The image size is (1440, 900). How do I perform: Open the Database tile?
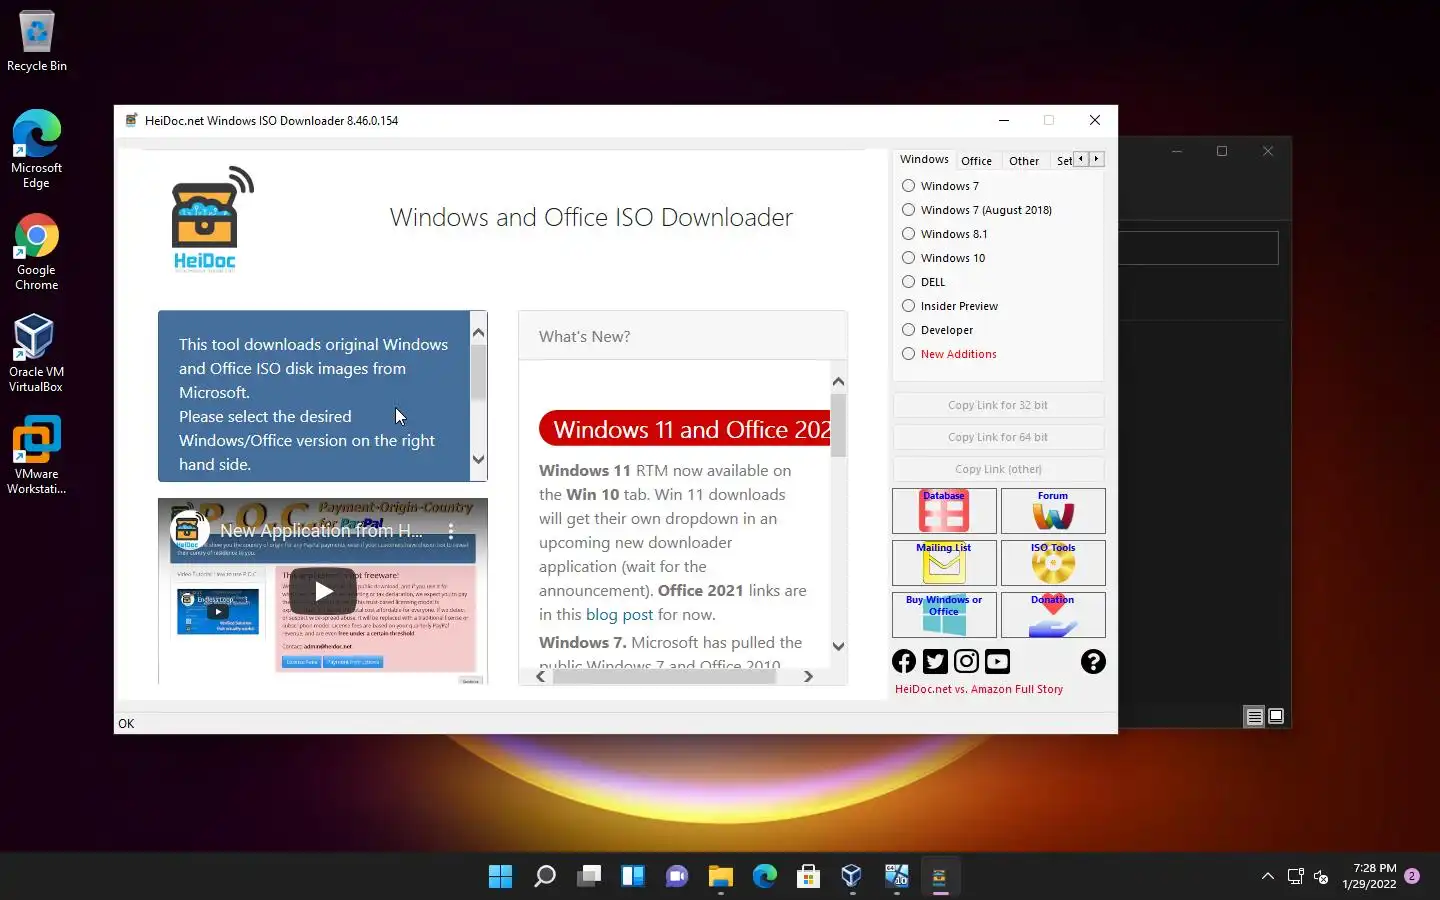point(944,511)
